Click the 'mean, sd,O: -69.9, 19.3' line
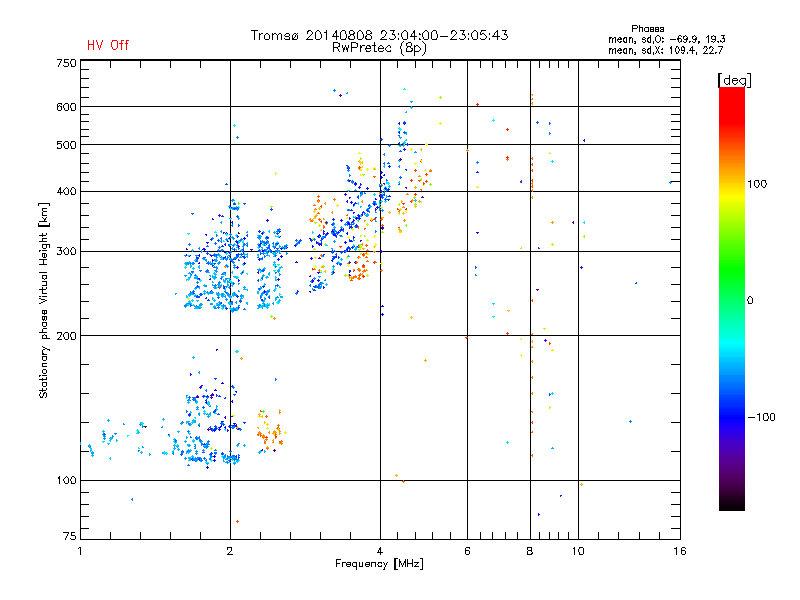800x600 pixels. (666, 39)
